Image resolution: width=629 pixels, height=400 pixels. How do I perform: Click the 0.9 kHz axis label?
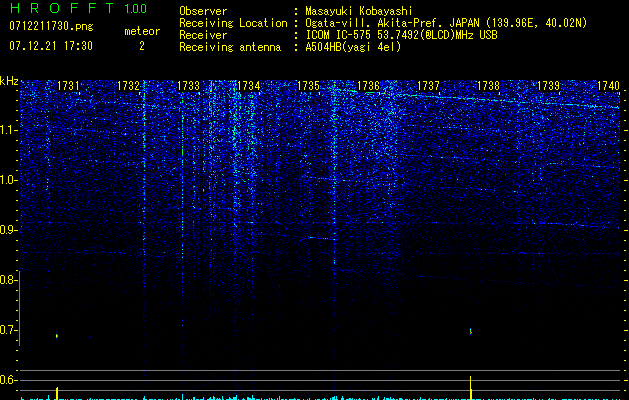point(8,230)
